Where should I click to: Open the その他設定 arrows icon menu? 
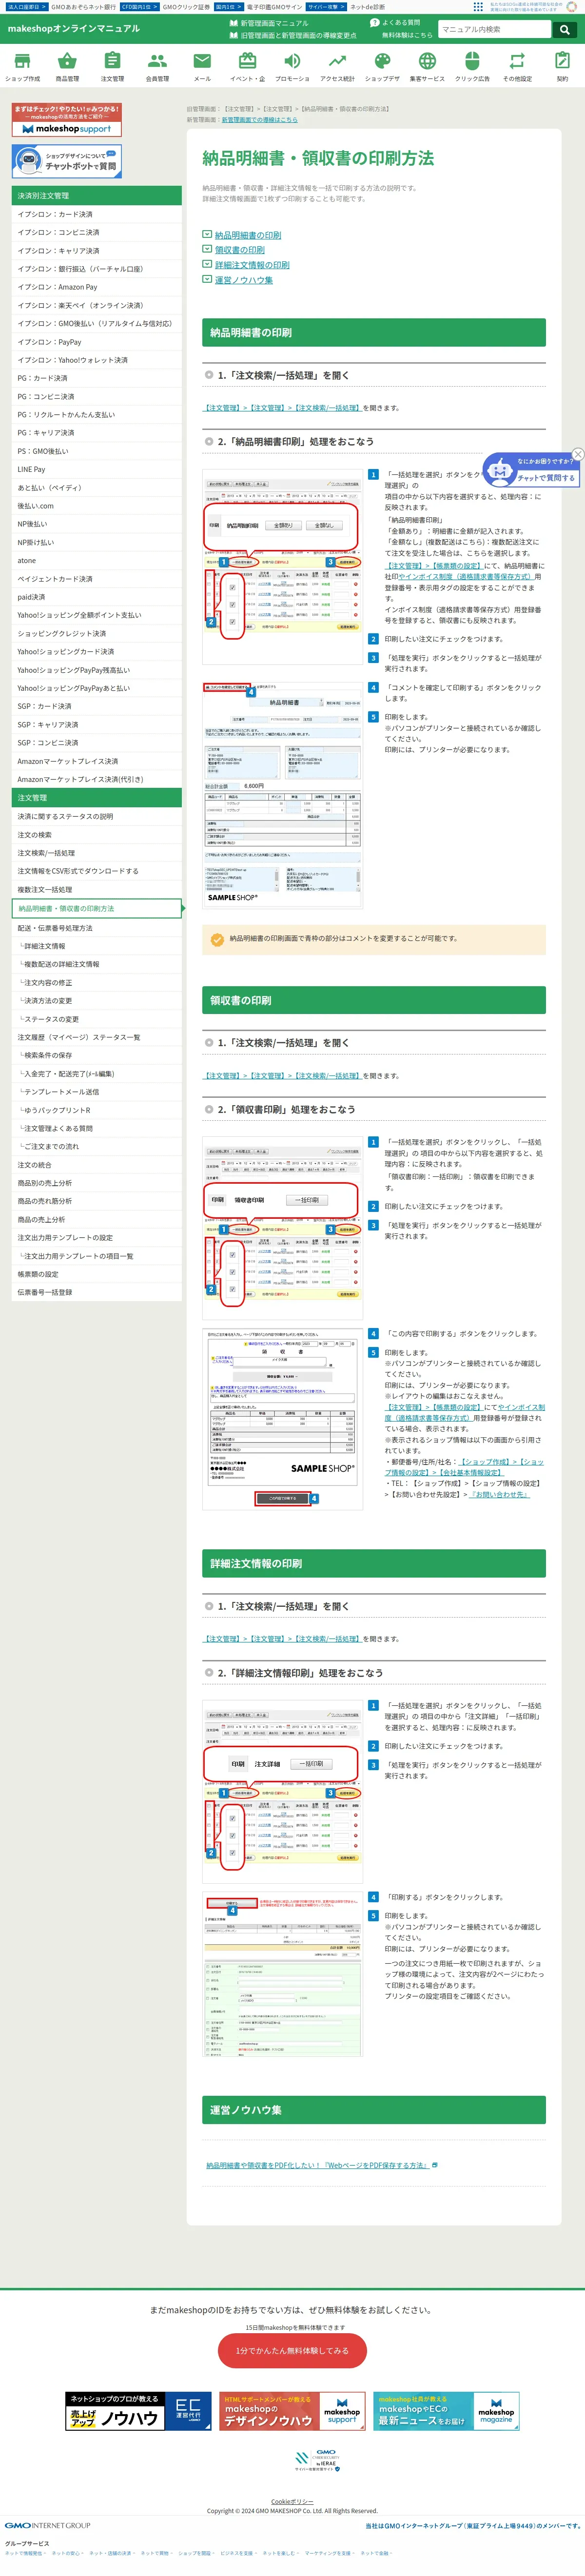pyautogui.click(x=517, y=67)
